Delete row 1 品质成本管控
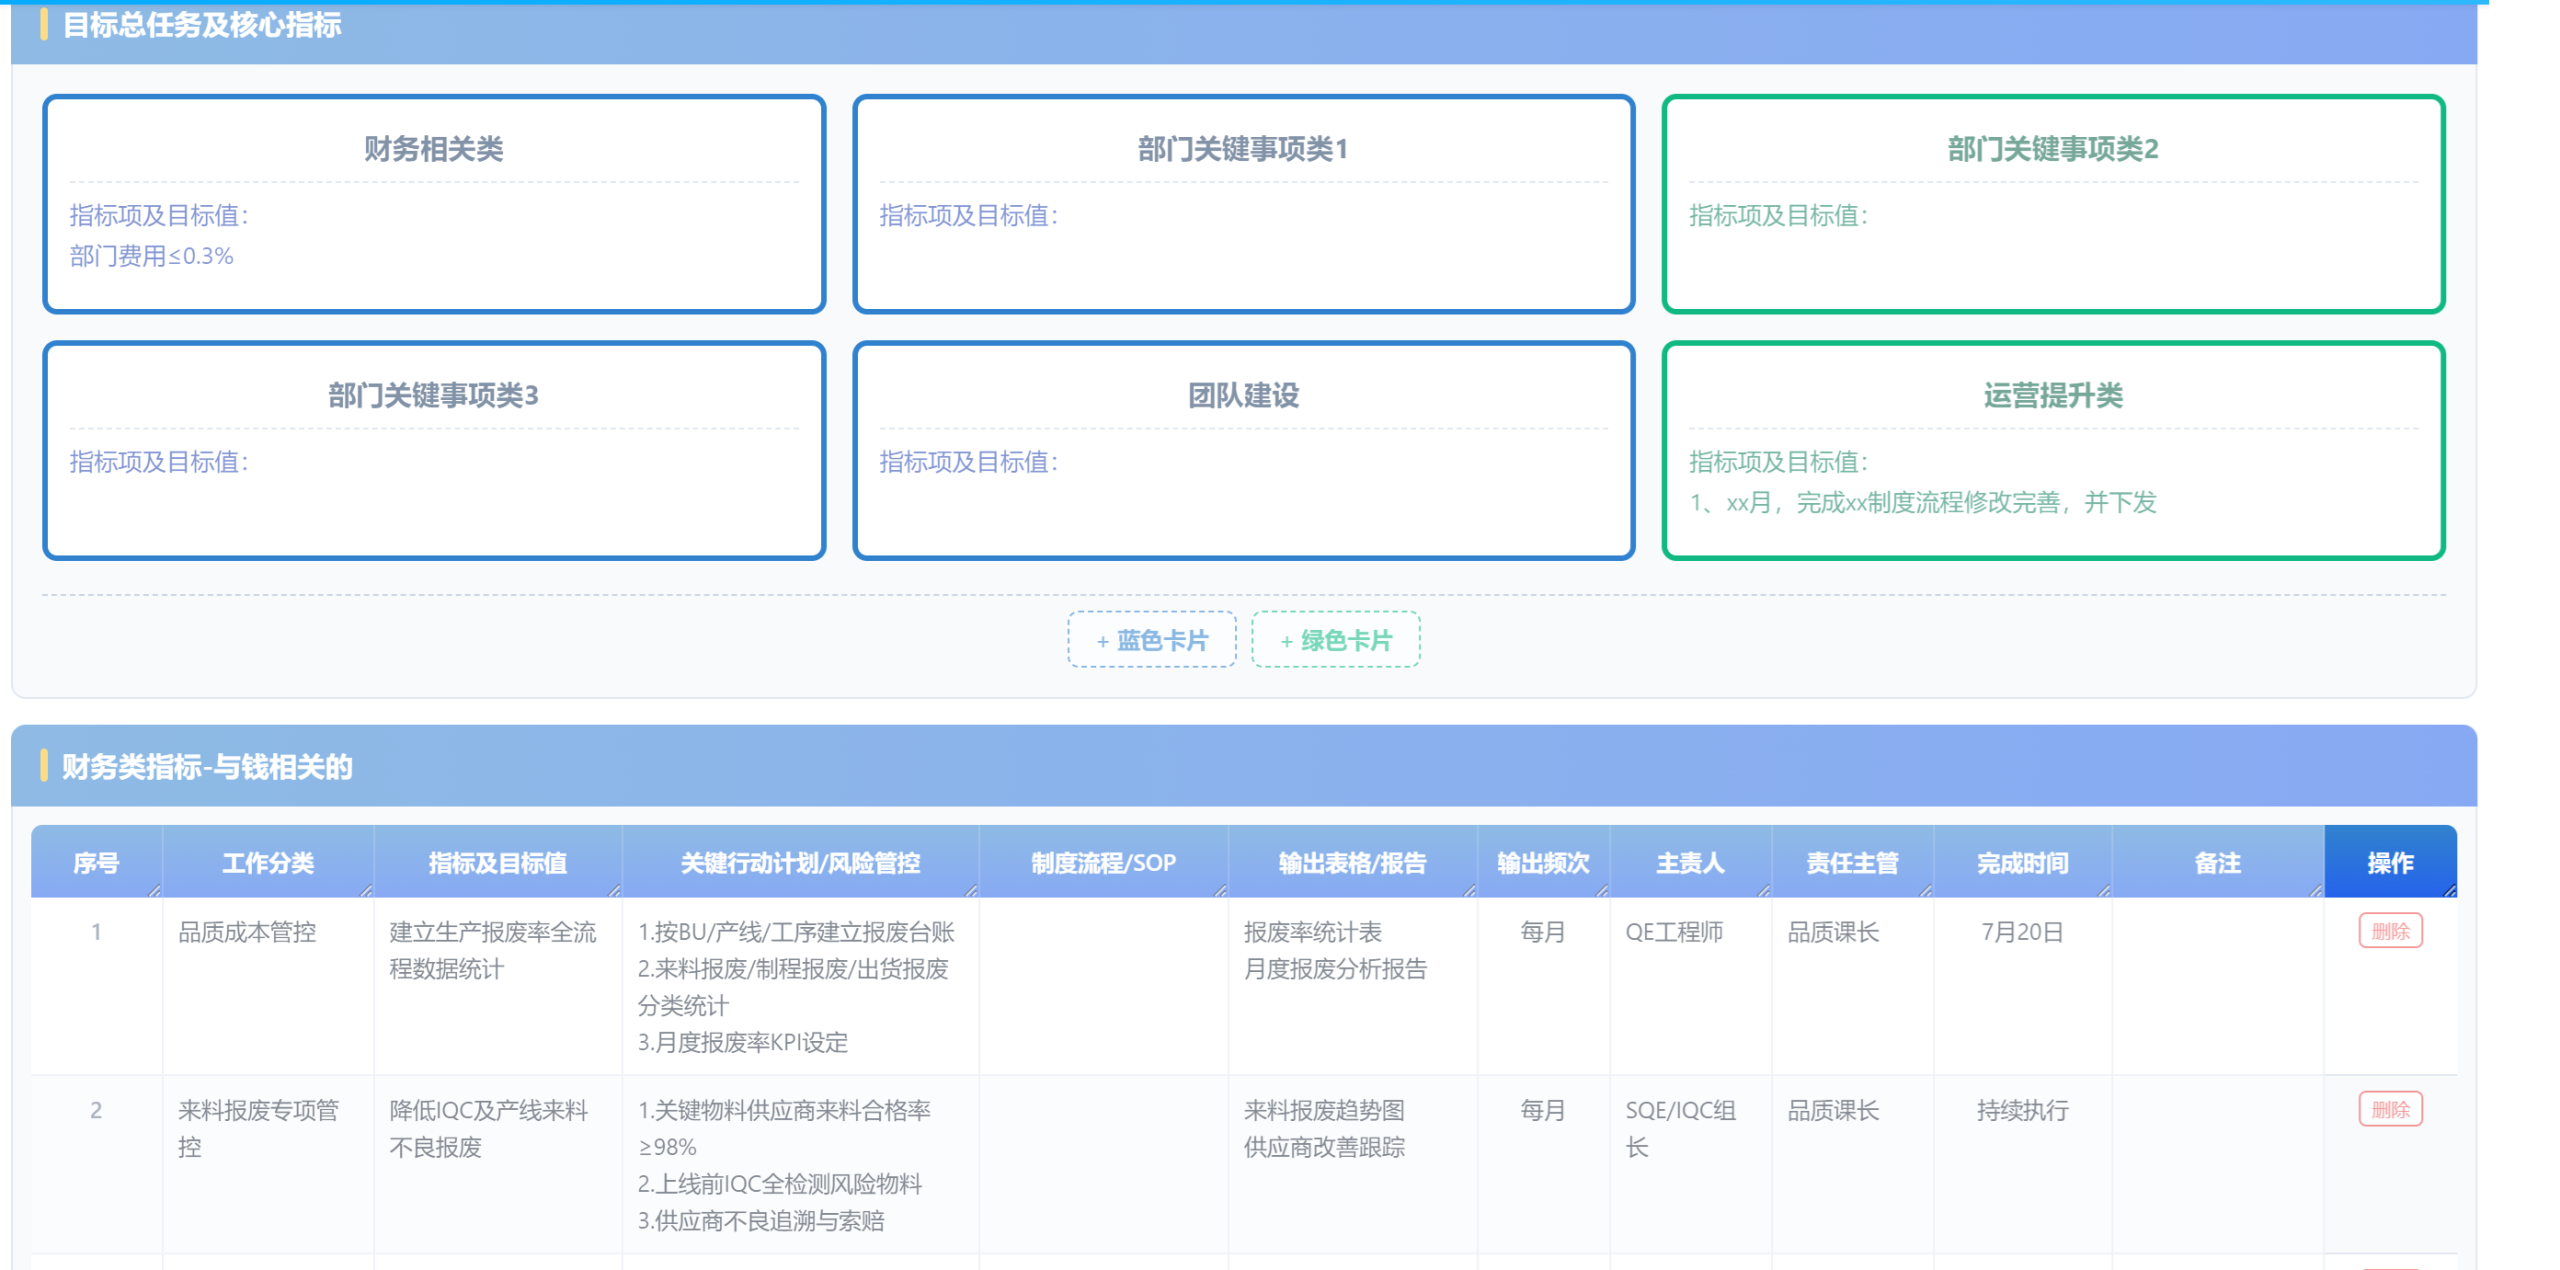Viewport: 2560px width, 1270px height. pyautogui.click(x=2389, y=930)
